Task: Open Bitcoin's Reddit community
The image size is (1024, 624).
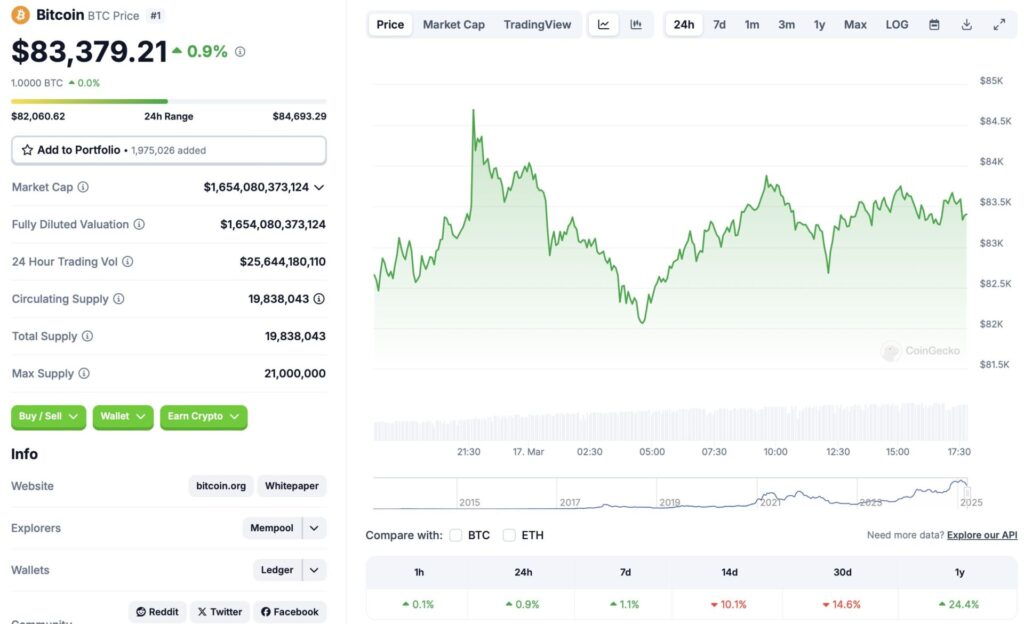Action: [x=157, y=611]
